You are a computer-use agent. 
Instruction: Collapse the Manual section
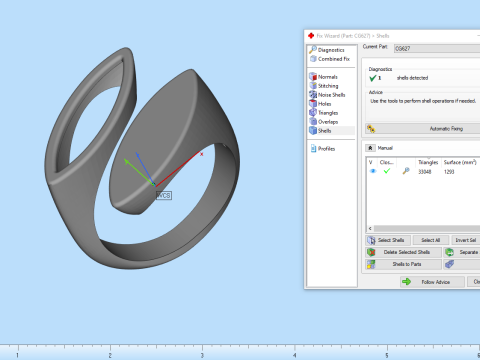(x=370, y=148)
